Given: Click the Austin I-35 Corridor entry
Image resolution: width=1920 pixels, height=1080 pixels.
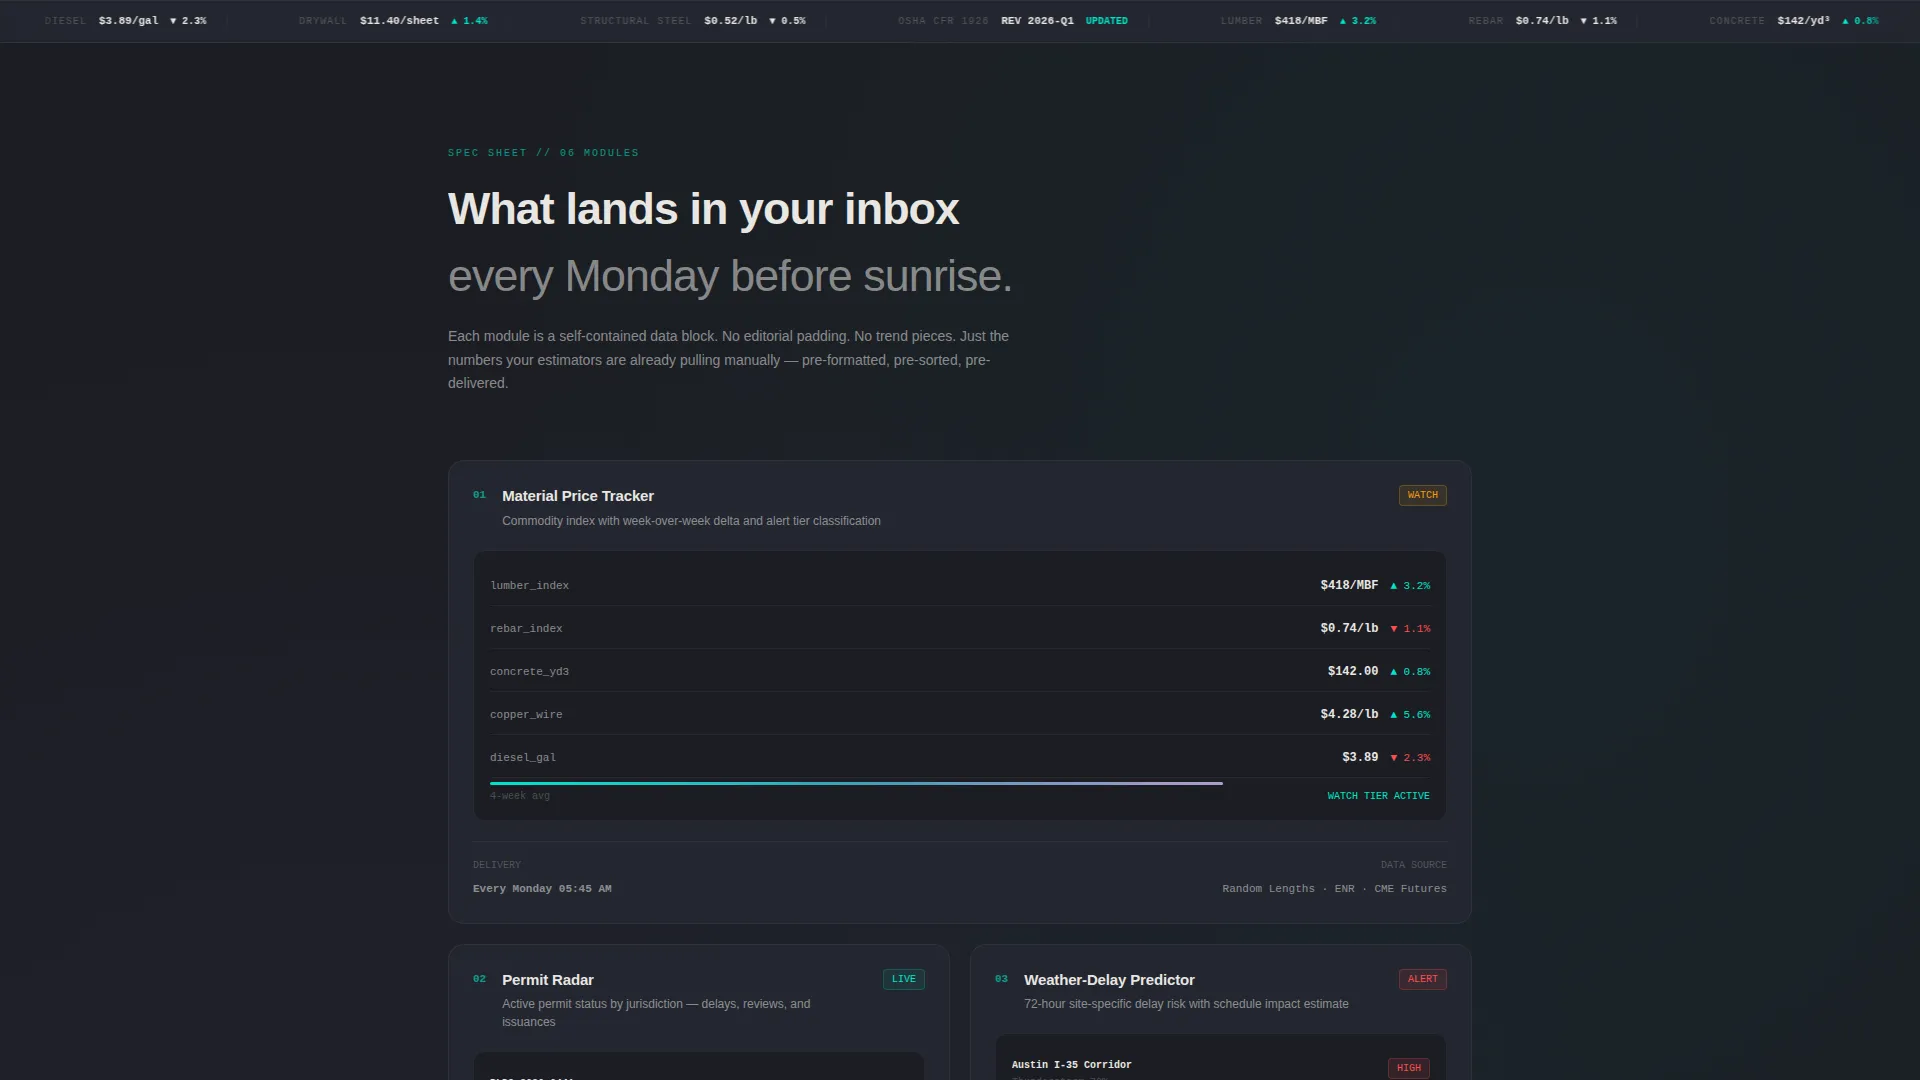Looking at the screenshot, I should (1071, 1065).
